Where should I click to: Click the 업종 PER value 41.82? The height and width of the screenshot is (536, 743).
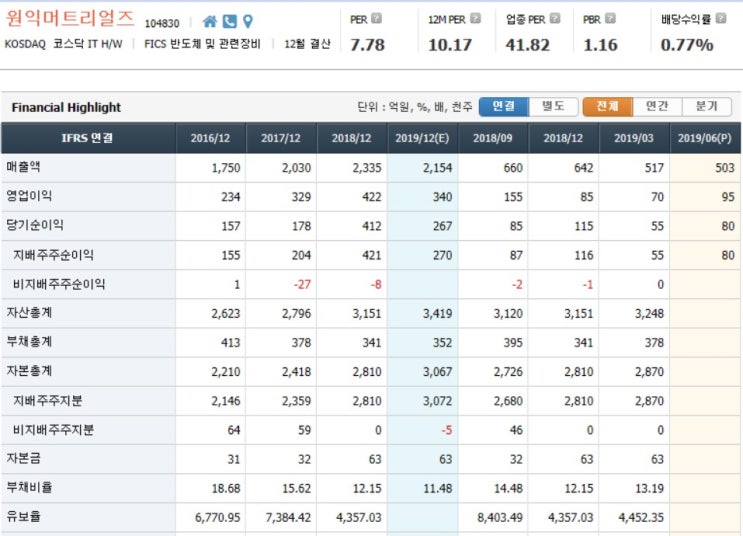527,45
